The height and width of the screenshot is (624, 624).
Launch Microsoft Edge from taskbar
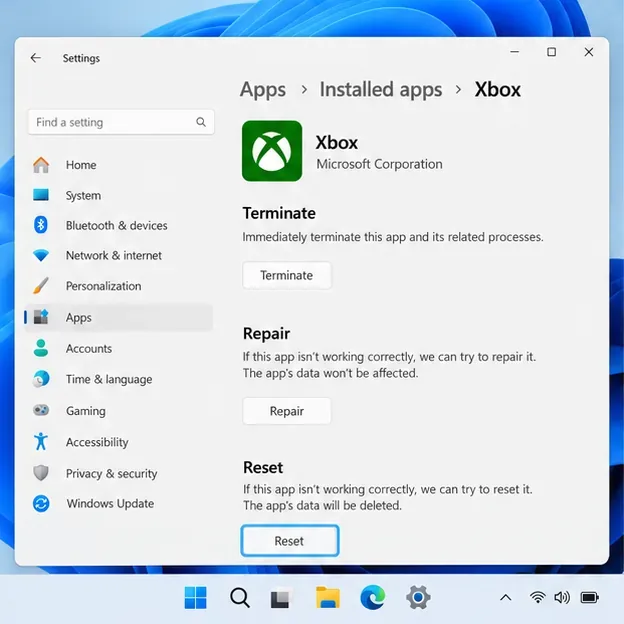pos(372,597)
